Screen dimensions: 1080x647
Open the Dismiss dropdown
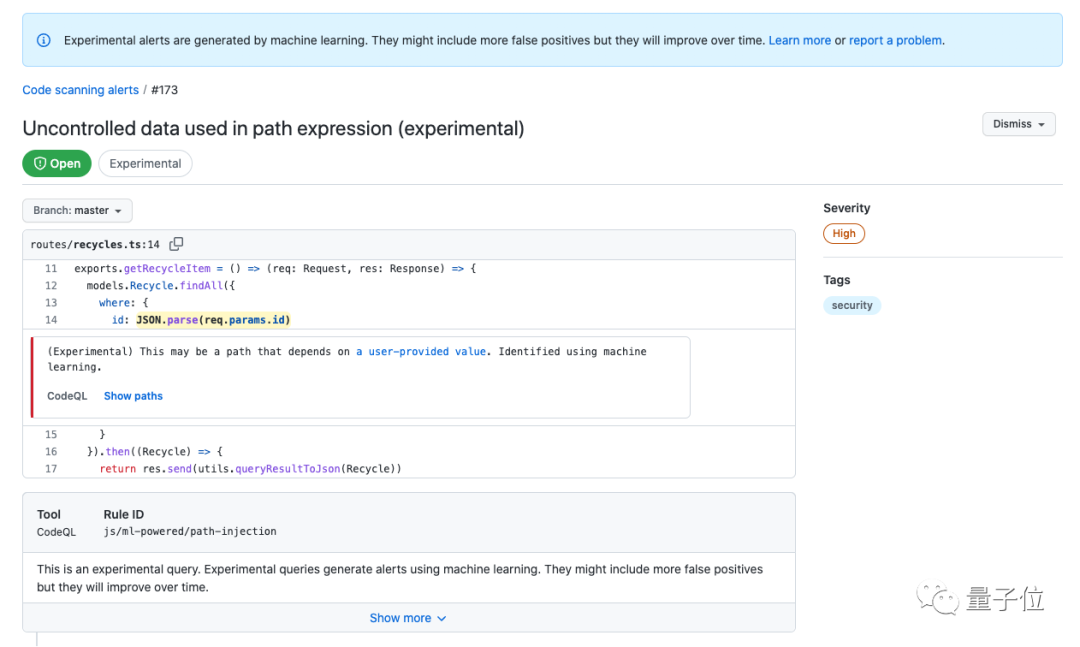1018,124
